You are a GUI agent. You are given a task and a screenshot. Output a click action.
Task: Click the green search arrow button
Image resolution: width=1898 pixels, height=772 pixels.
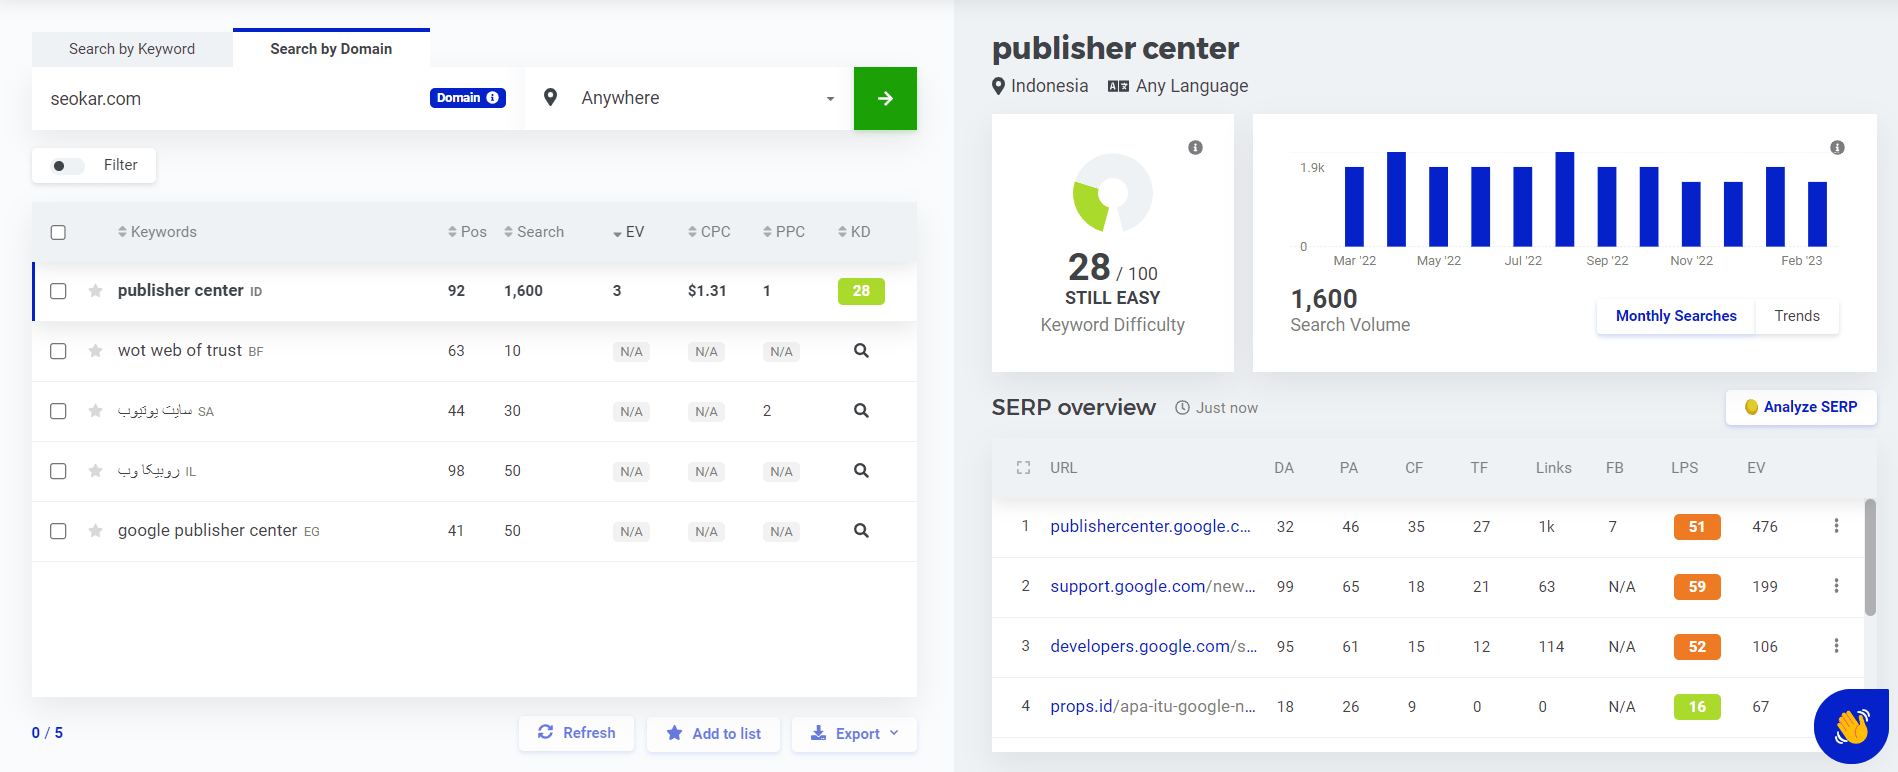point(885,98)
